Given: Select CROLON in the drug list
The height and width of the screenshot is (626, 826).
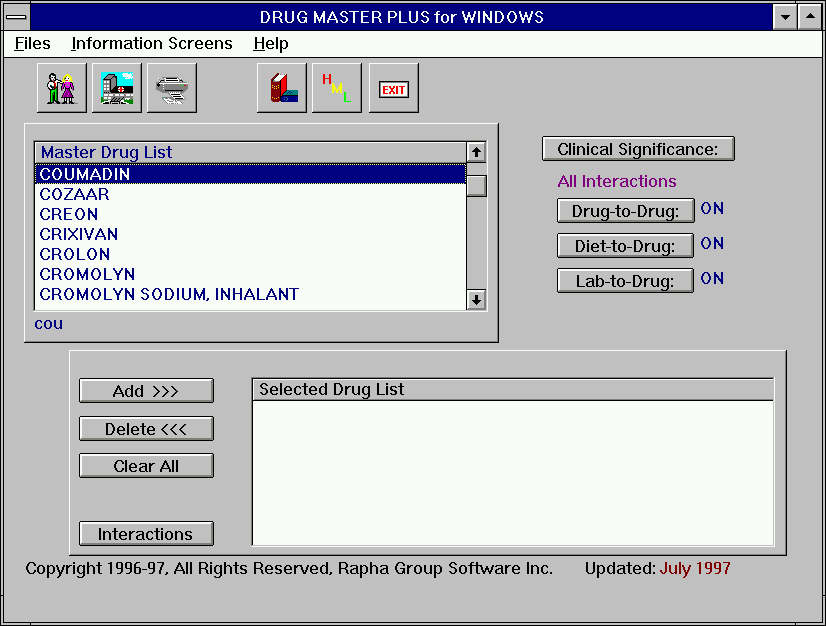Looking at the screenshot, I should 250,254.
